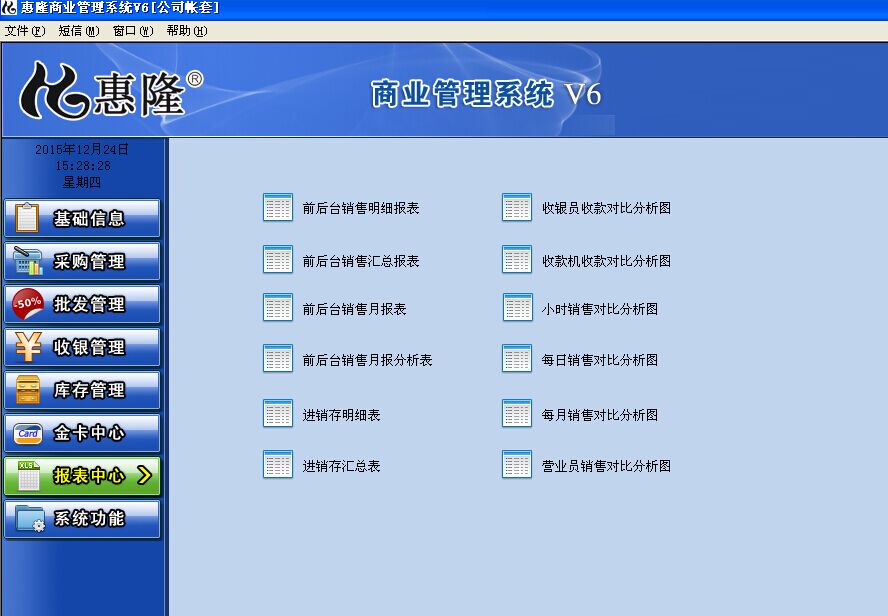Open the 前后台销售月报分析表 link
This screenshot has width=888, height=616.
click(368, 360)
